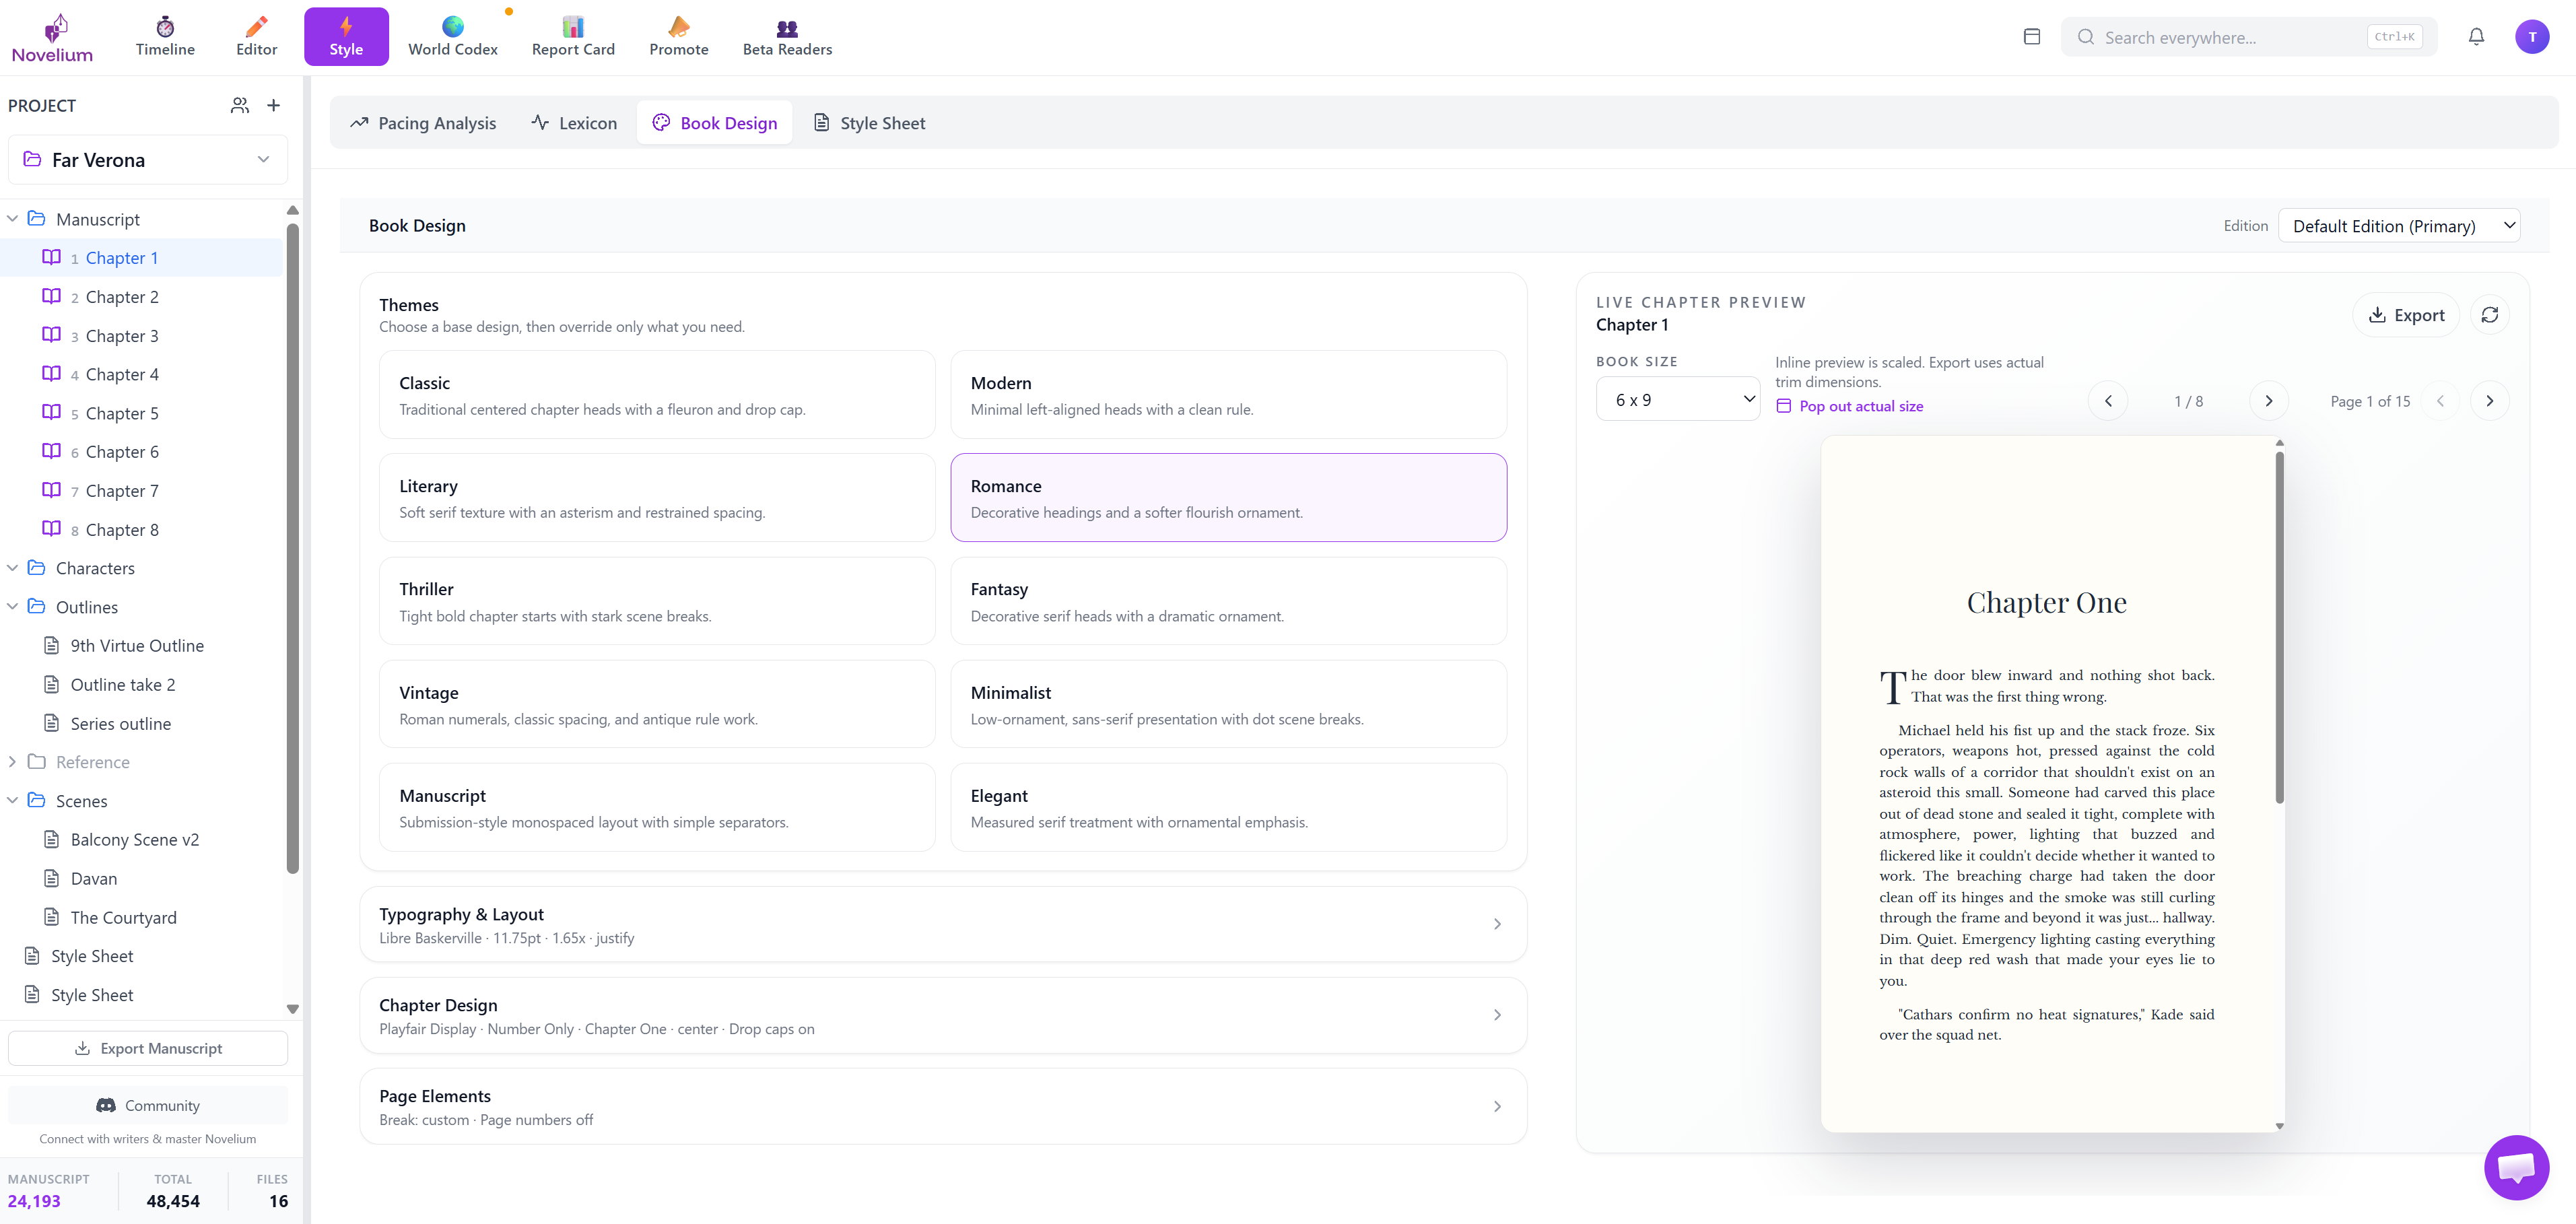The width and height of the screenshot is (2576, 1224).
Task: Open Chapter 5 in the manuscript list
Action: 121,412
